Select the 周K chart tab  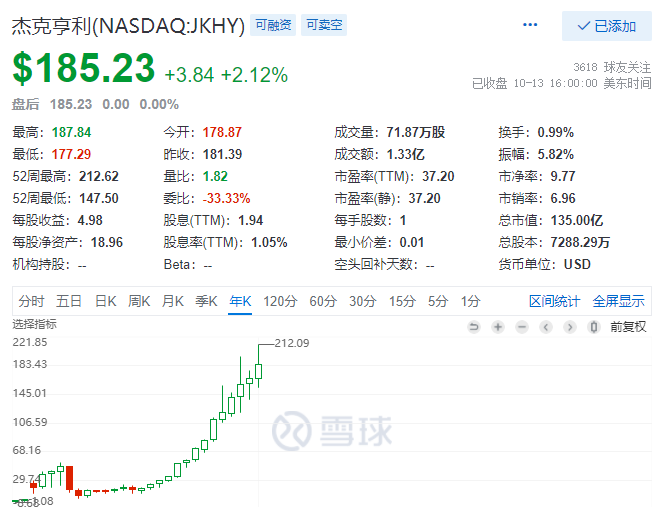point(139,301)
